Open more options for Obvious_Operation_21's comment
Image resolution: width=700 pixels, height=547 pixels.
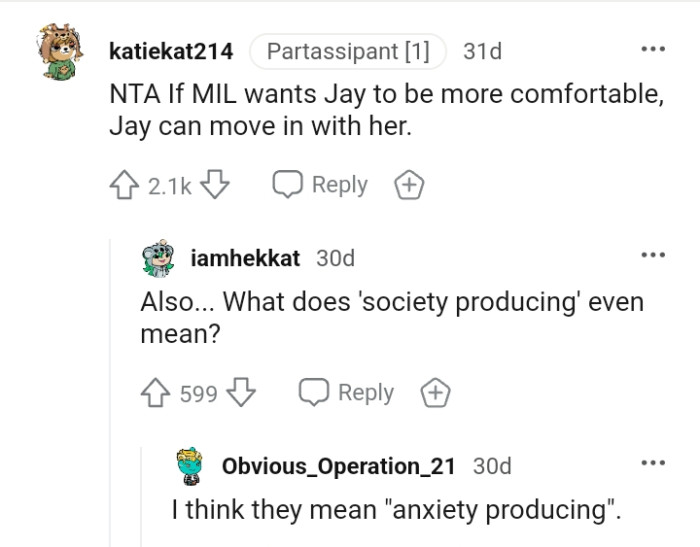coord(653,463)
